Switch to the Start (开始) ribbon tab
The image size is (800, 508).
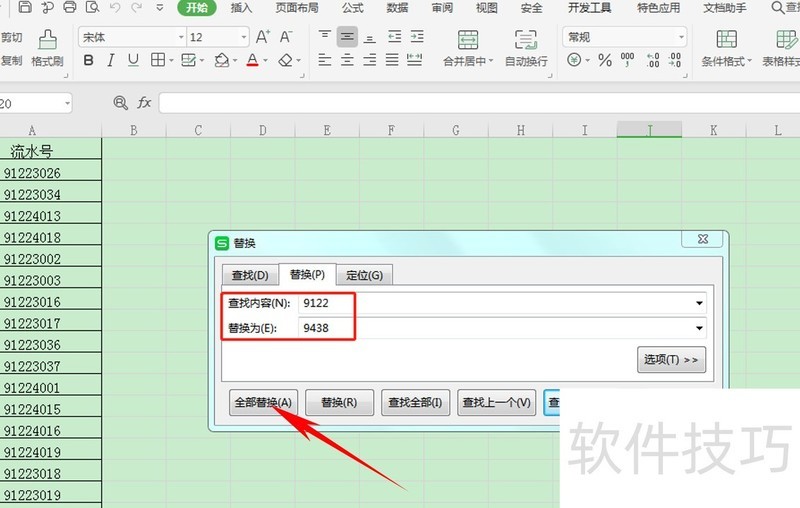[197, 8]
